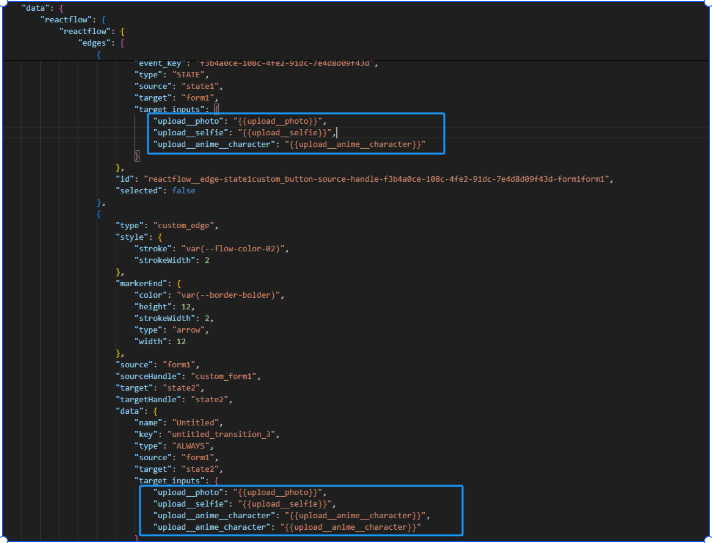Click the "edges": [ sticky header line

pyautogui.click(x=101, y=43)
